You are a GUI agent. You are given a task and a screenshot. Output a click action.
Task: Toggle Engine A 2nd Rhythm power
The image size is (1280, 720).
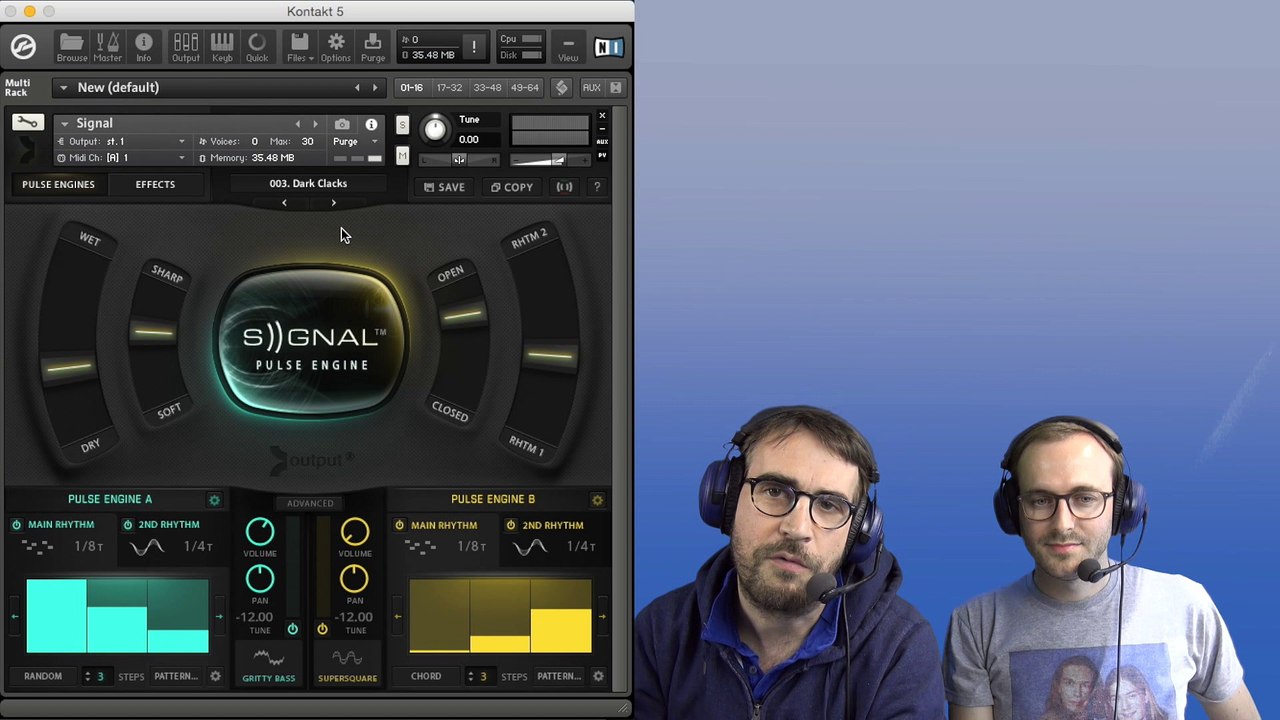[x=127, y=525]
